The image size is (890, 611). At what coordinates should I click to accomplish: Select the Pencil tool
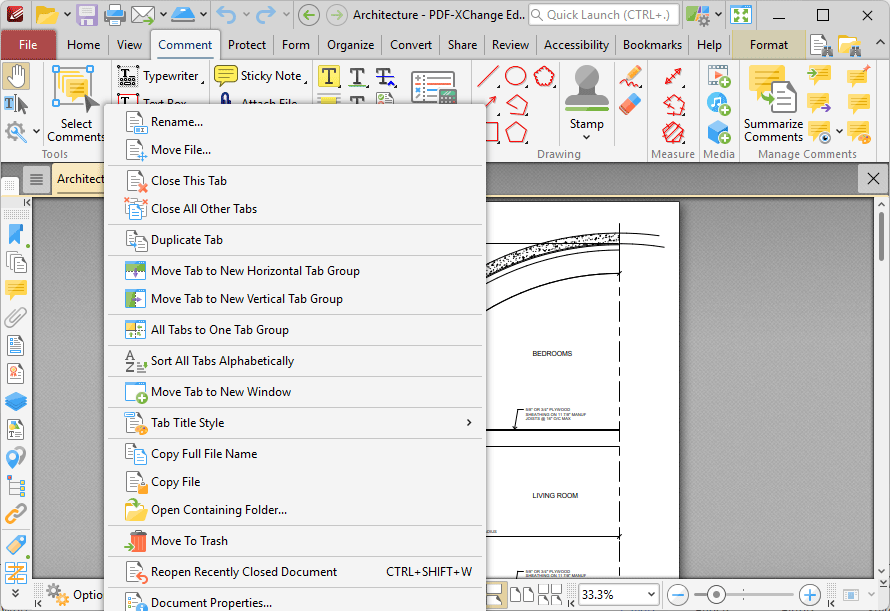pos(631,76)
